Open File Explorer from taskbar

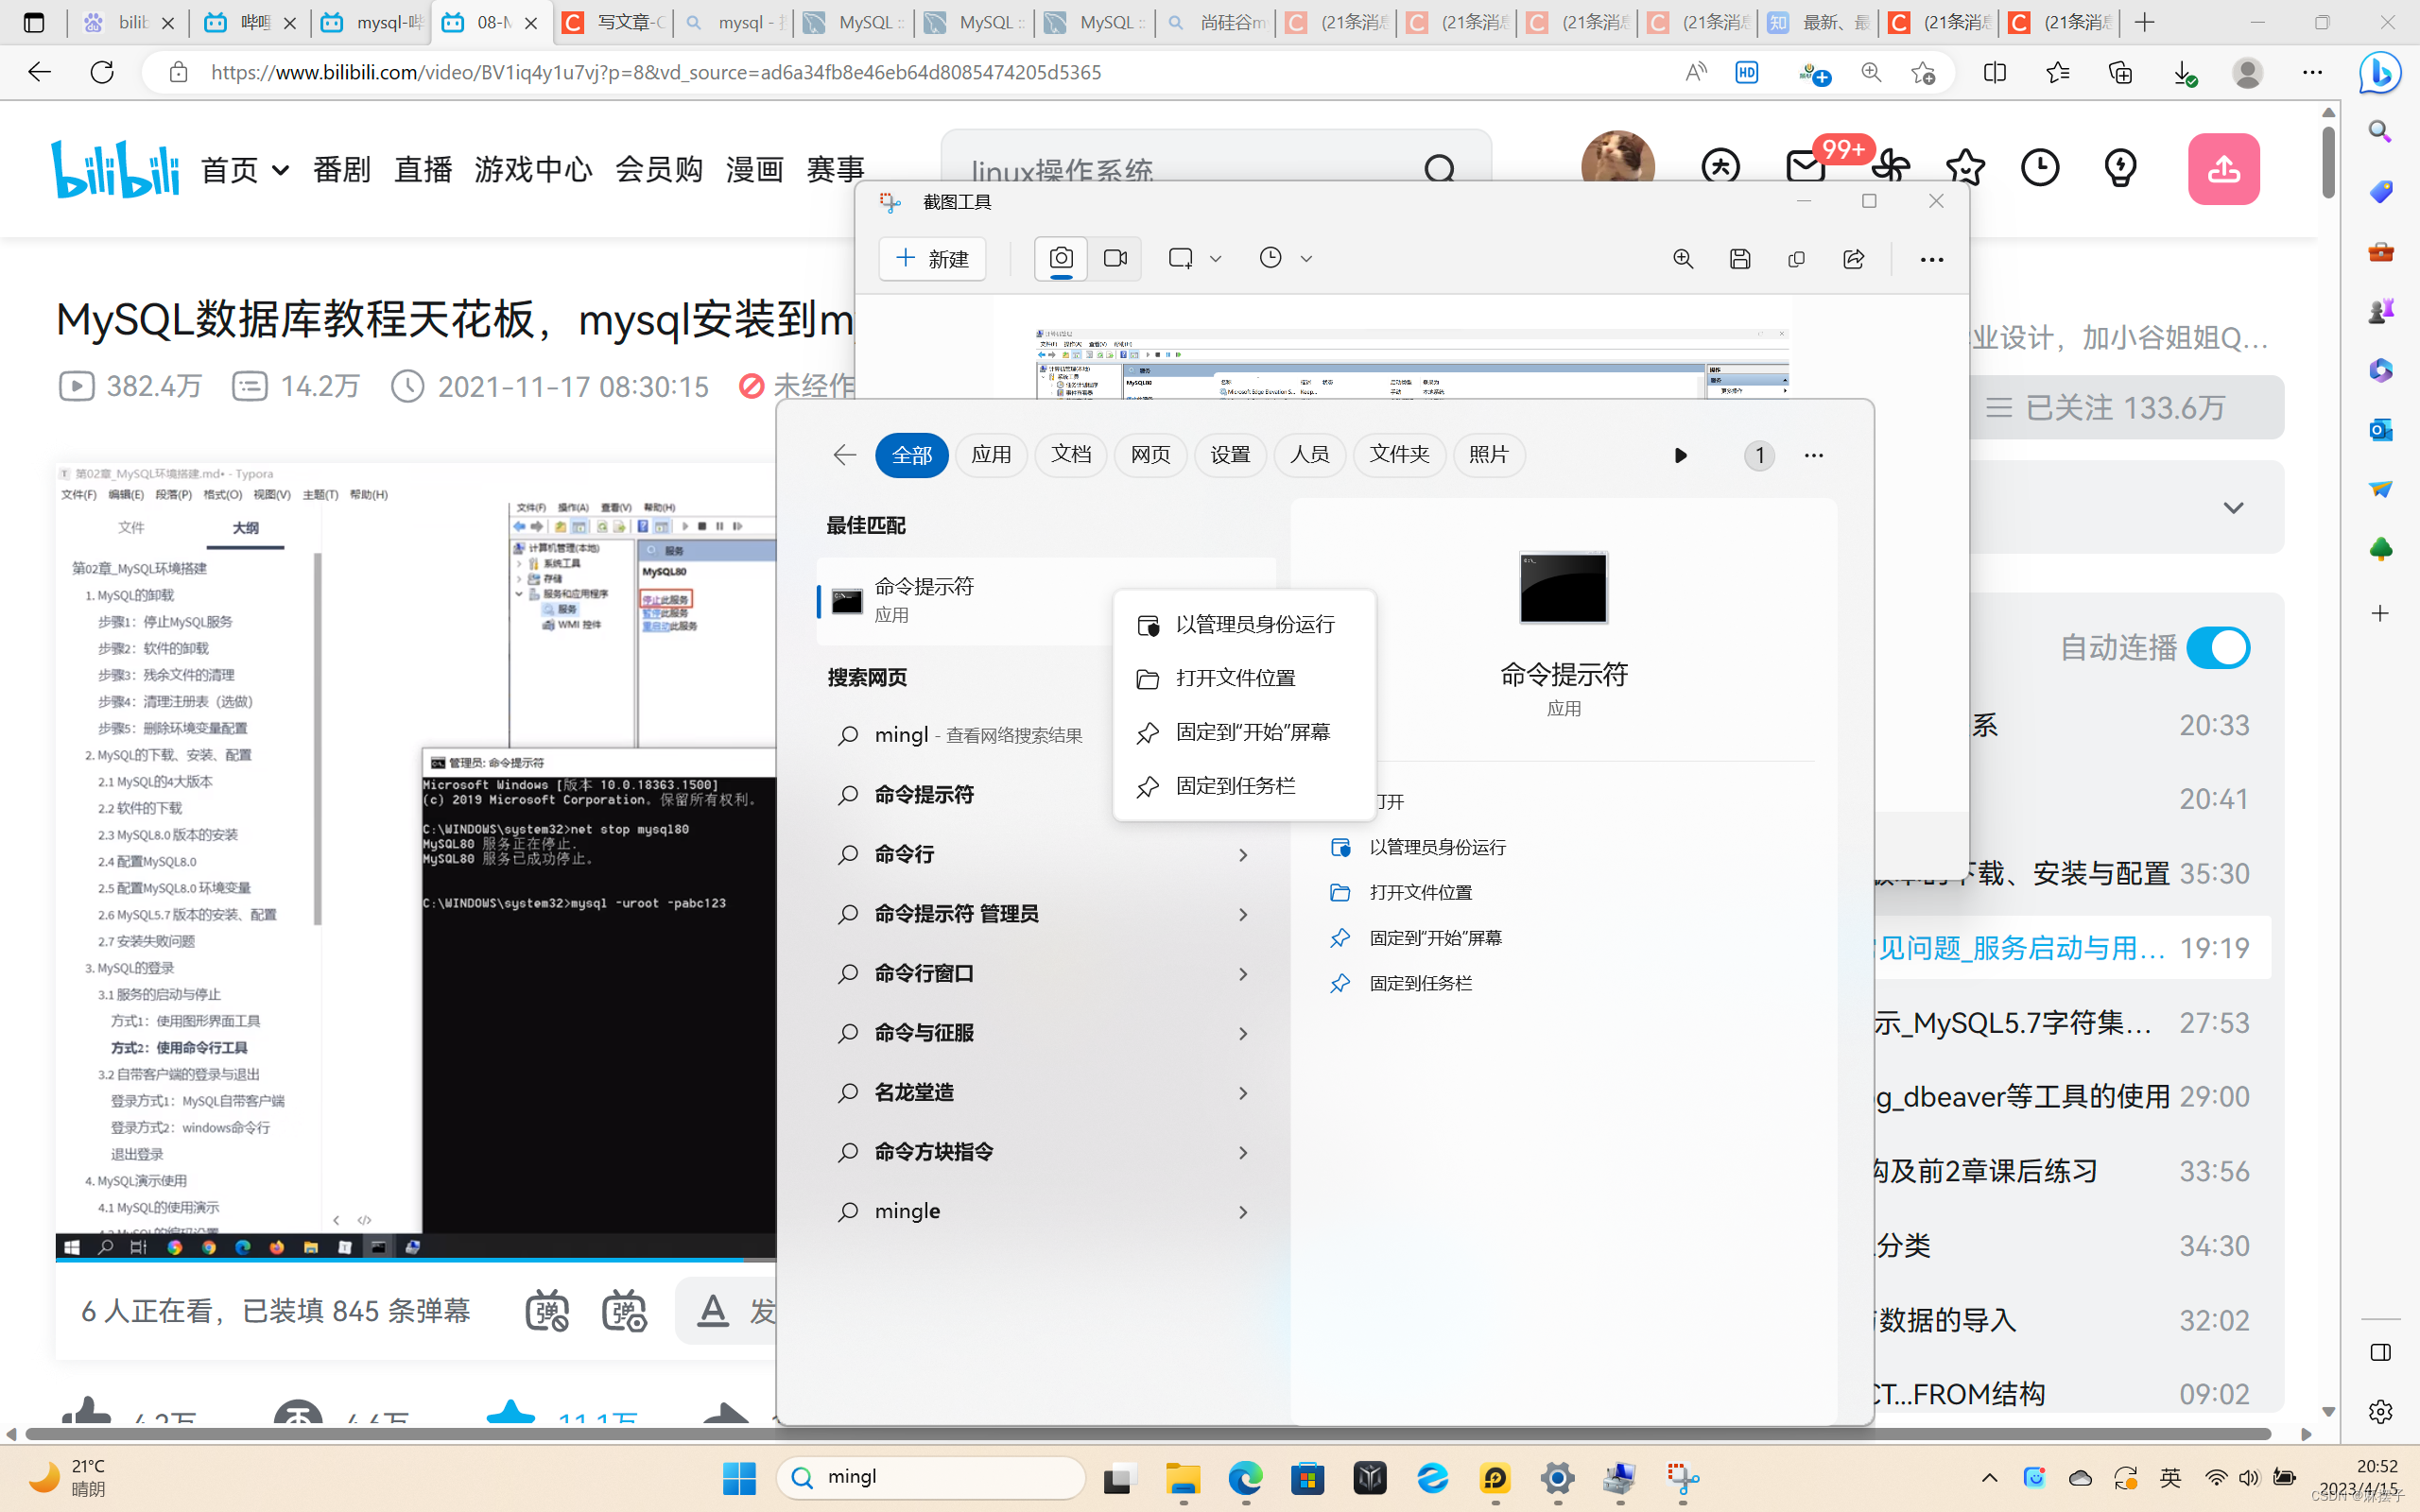1183,1478
